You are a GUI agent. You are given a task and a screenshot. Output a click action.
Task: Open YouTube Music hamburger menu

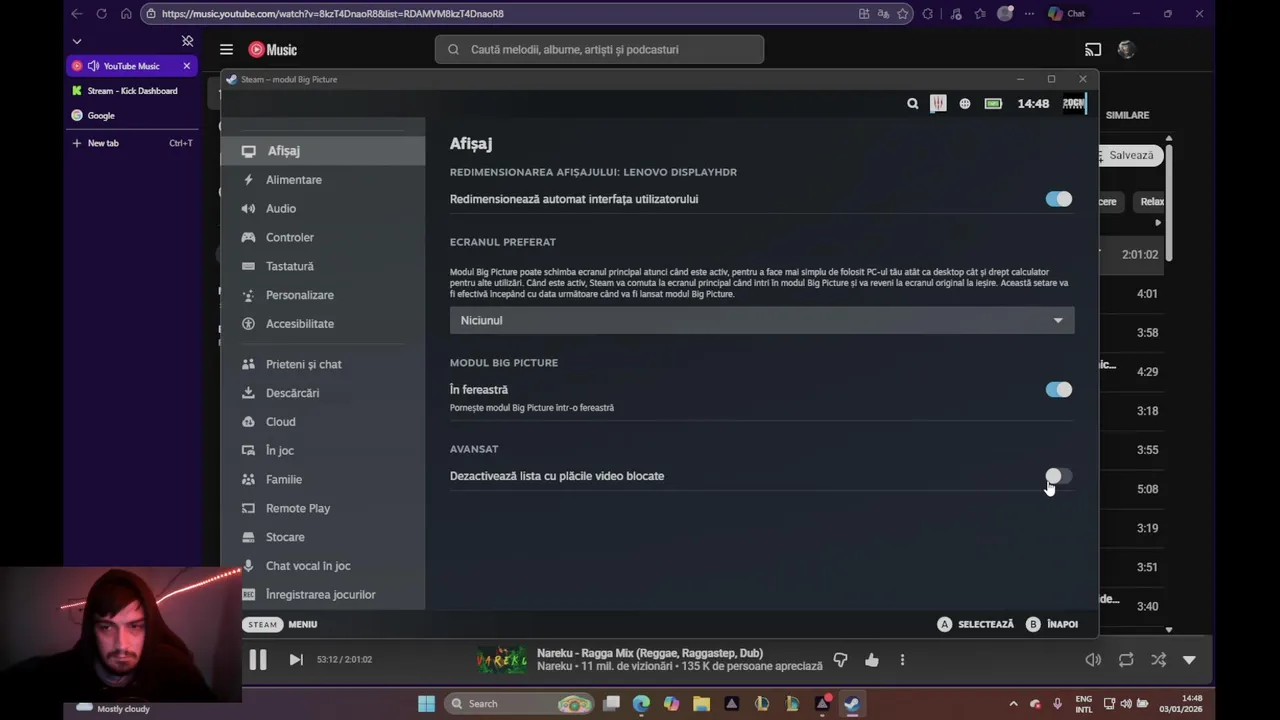(226, 49)
